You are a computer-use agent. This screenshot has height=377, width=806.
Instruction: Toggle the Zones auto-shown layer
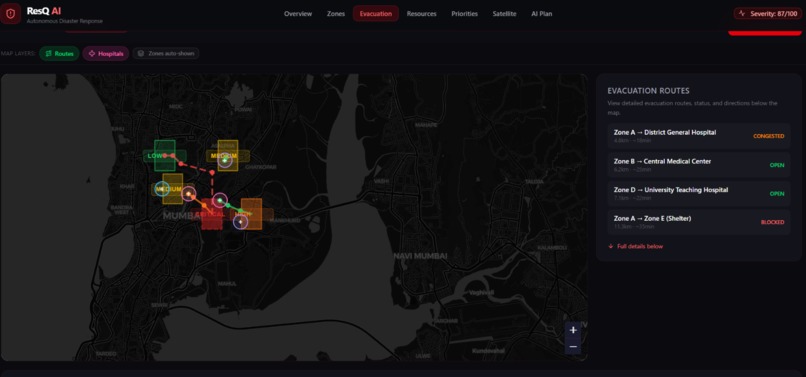(166, 53)
